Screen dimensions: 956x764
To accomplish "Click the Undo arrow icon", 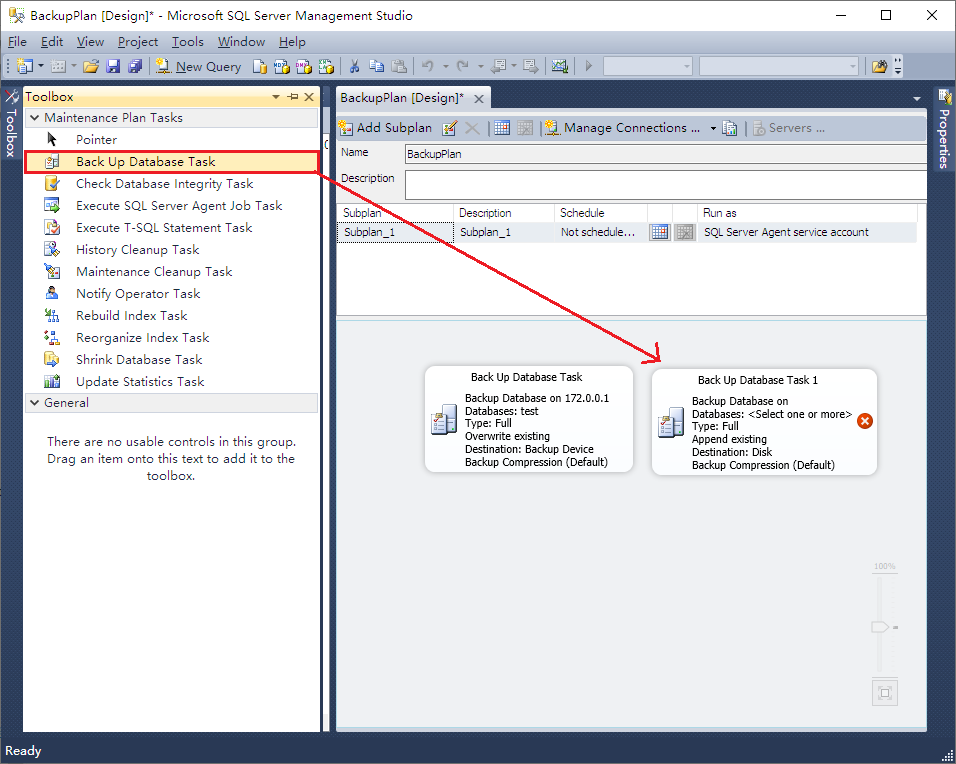I will coord(428,66).
